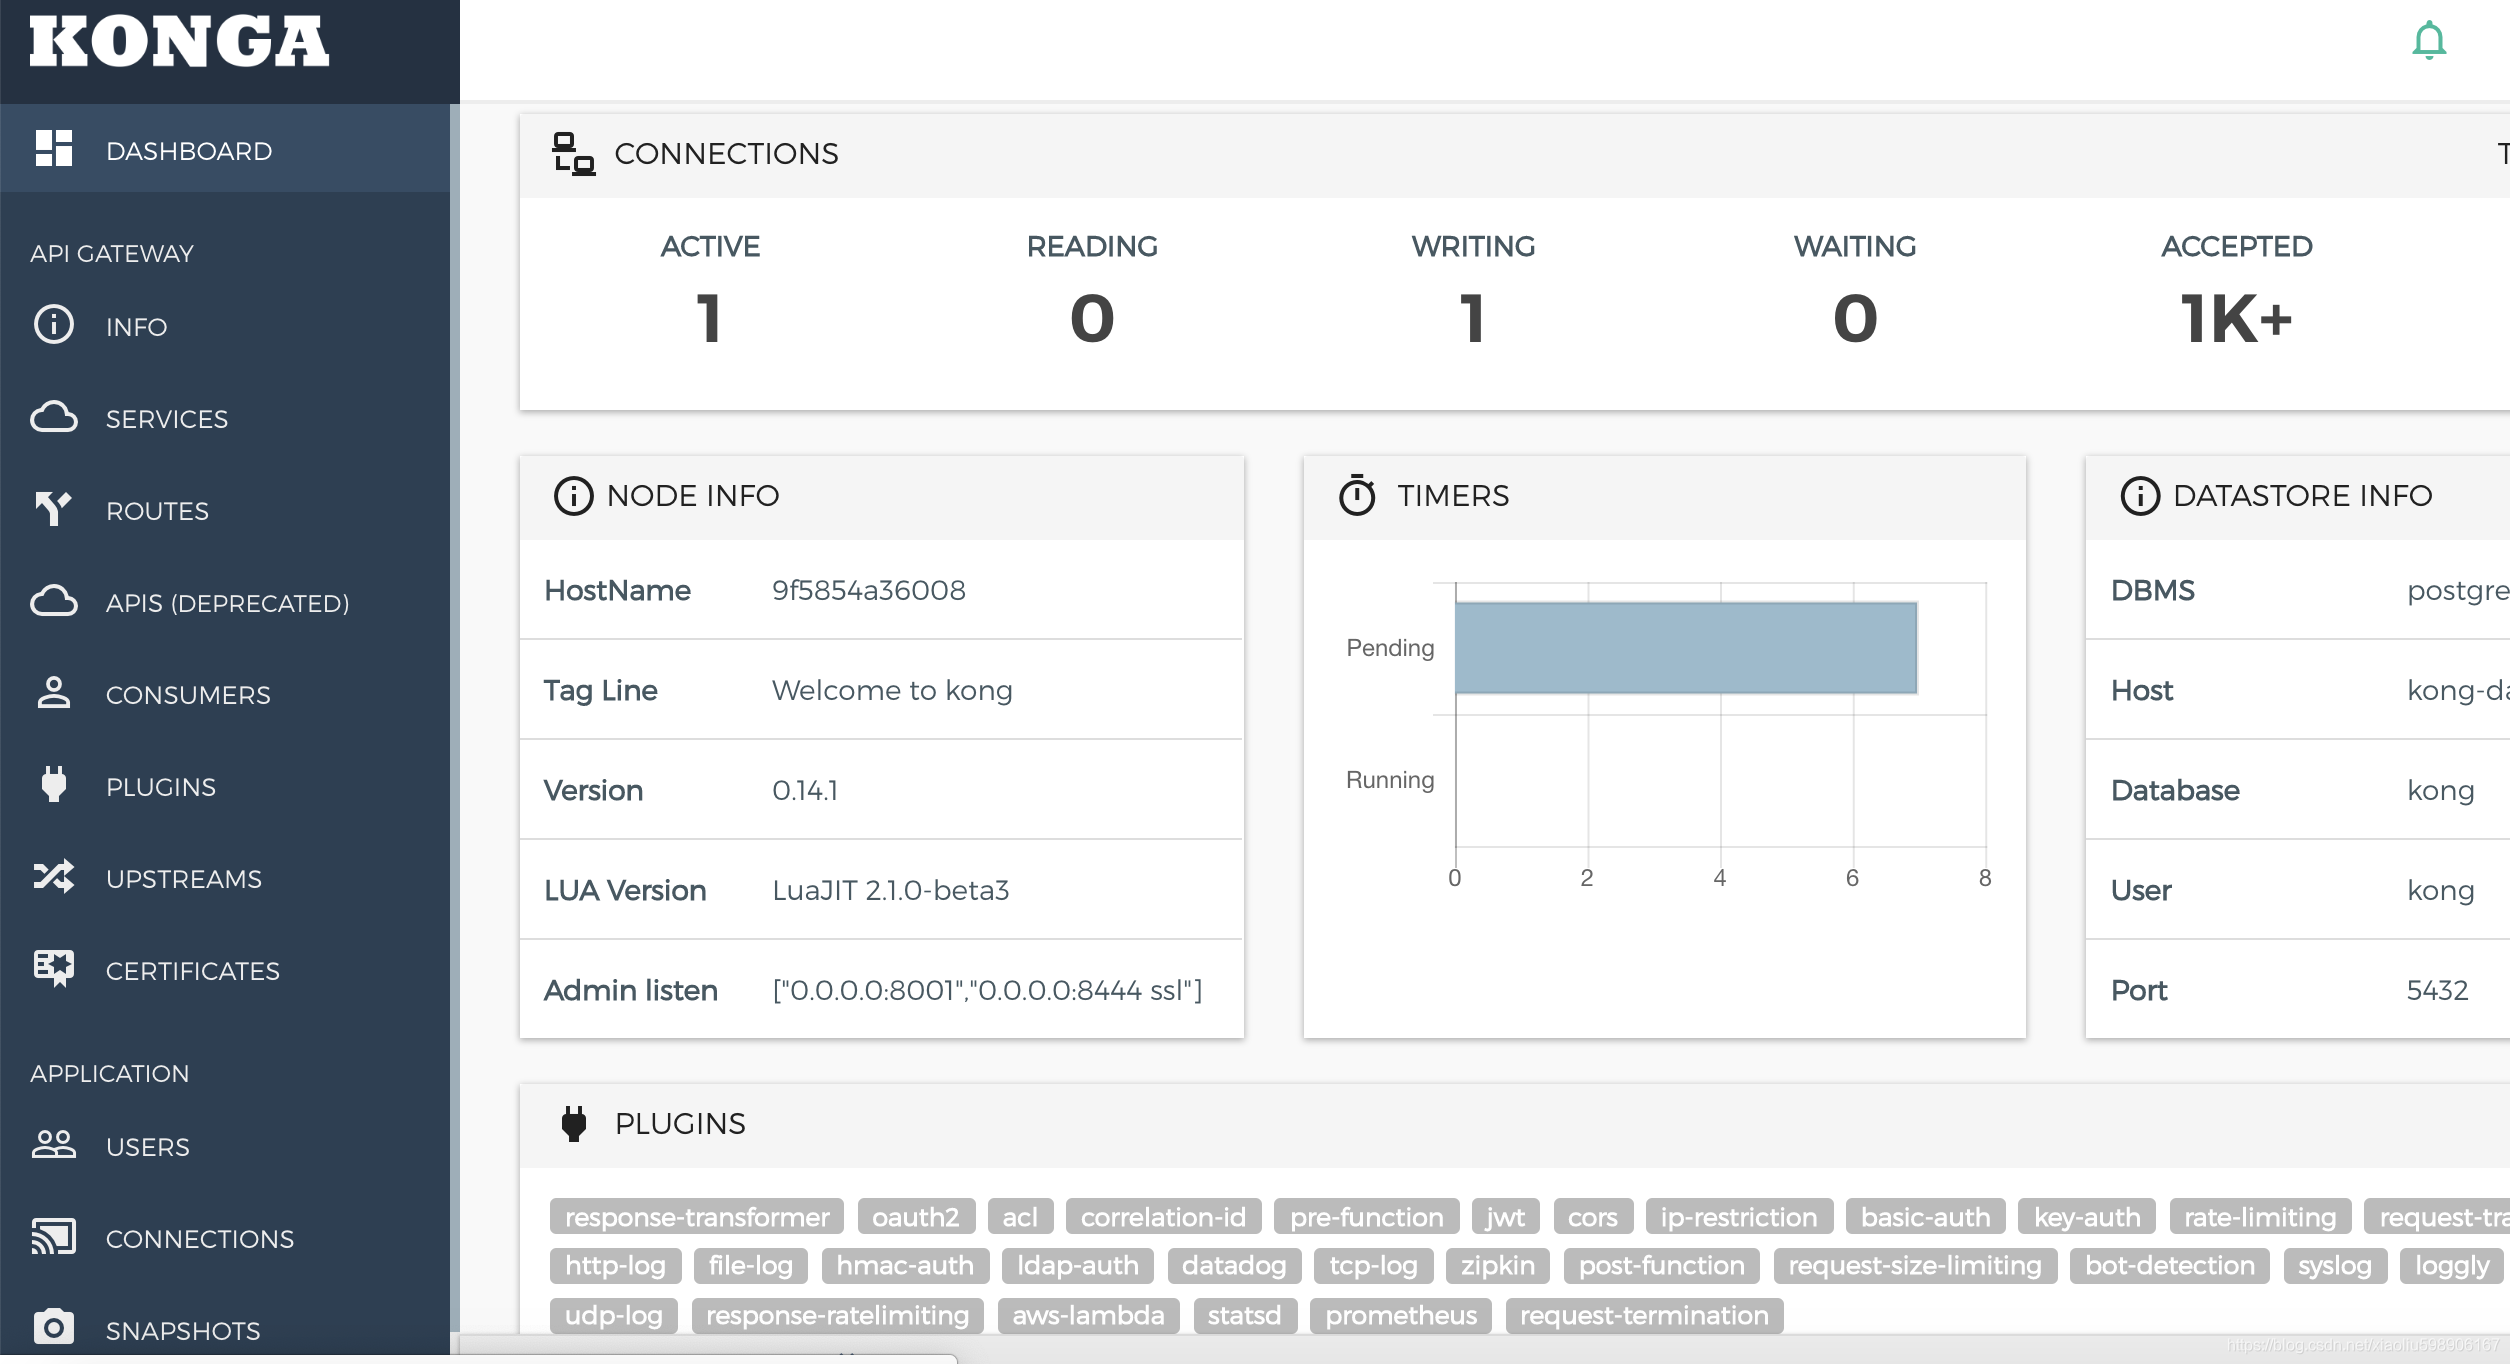This screenshot has width=2510, height=1364.
Task: Click the basic-auth plugin tag
Action: point(1926,1217)
